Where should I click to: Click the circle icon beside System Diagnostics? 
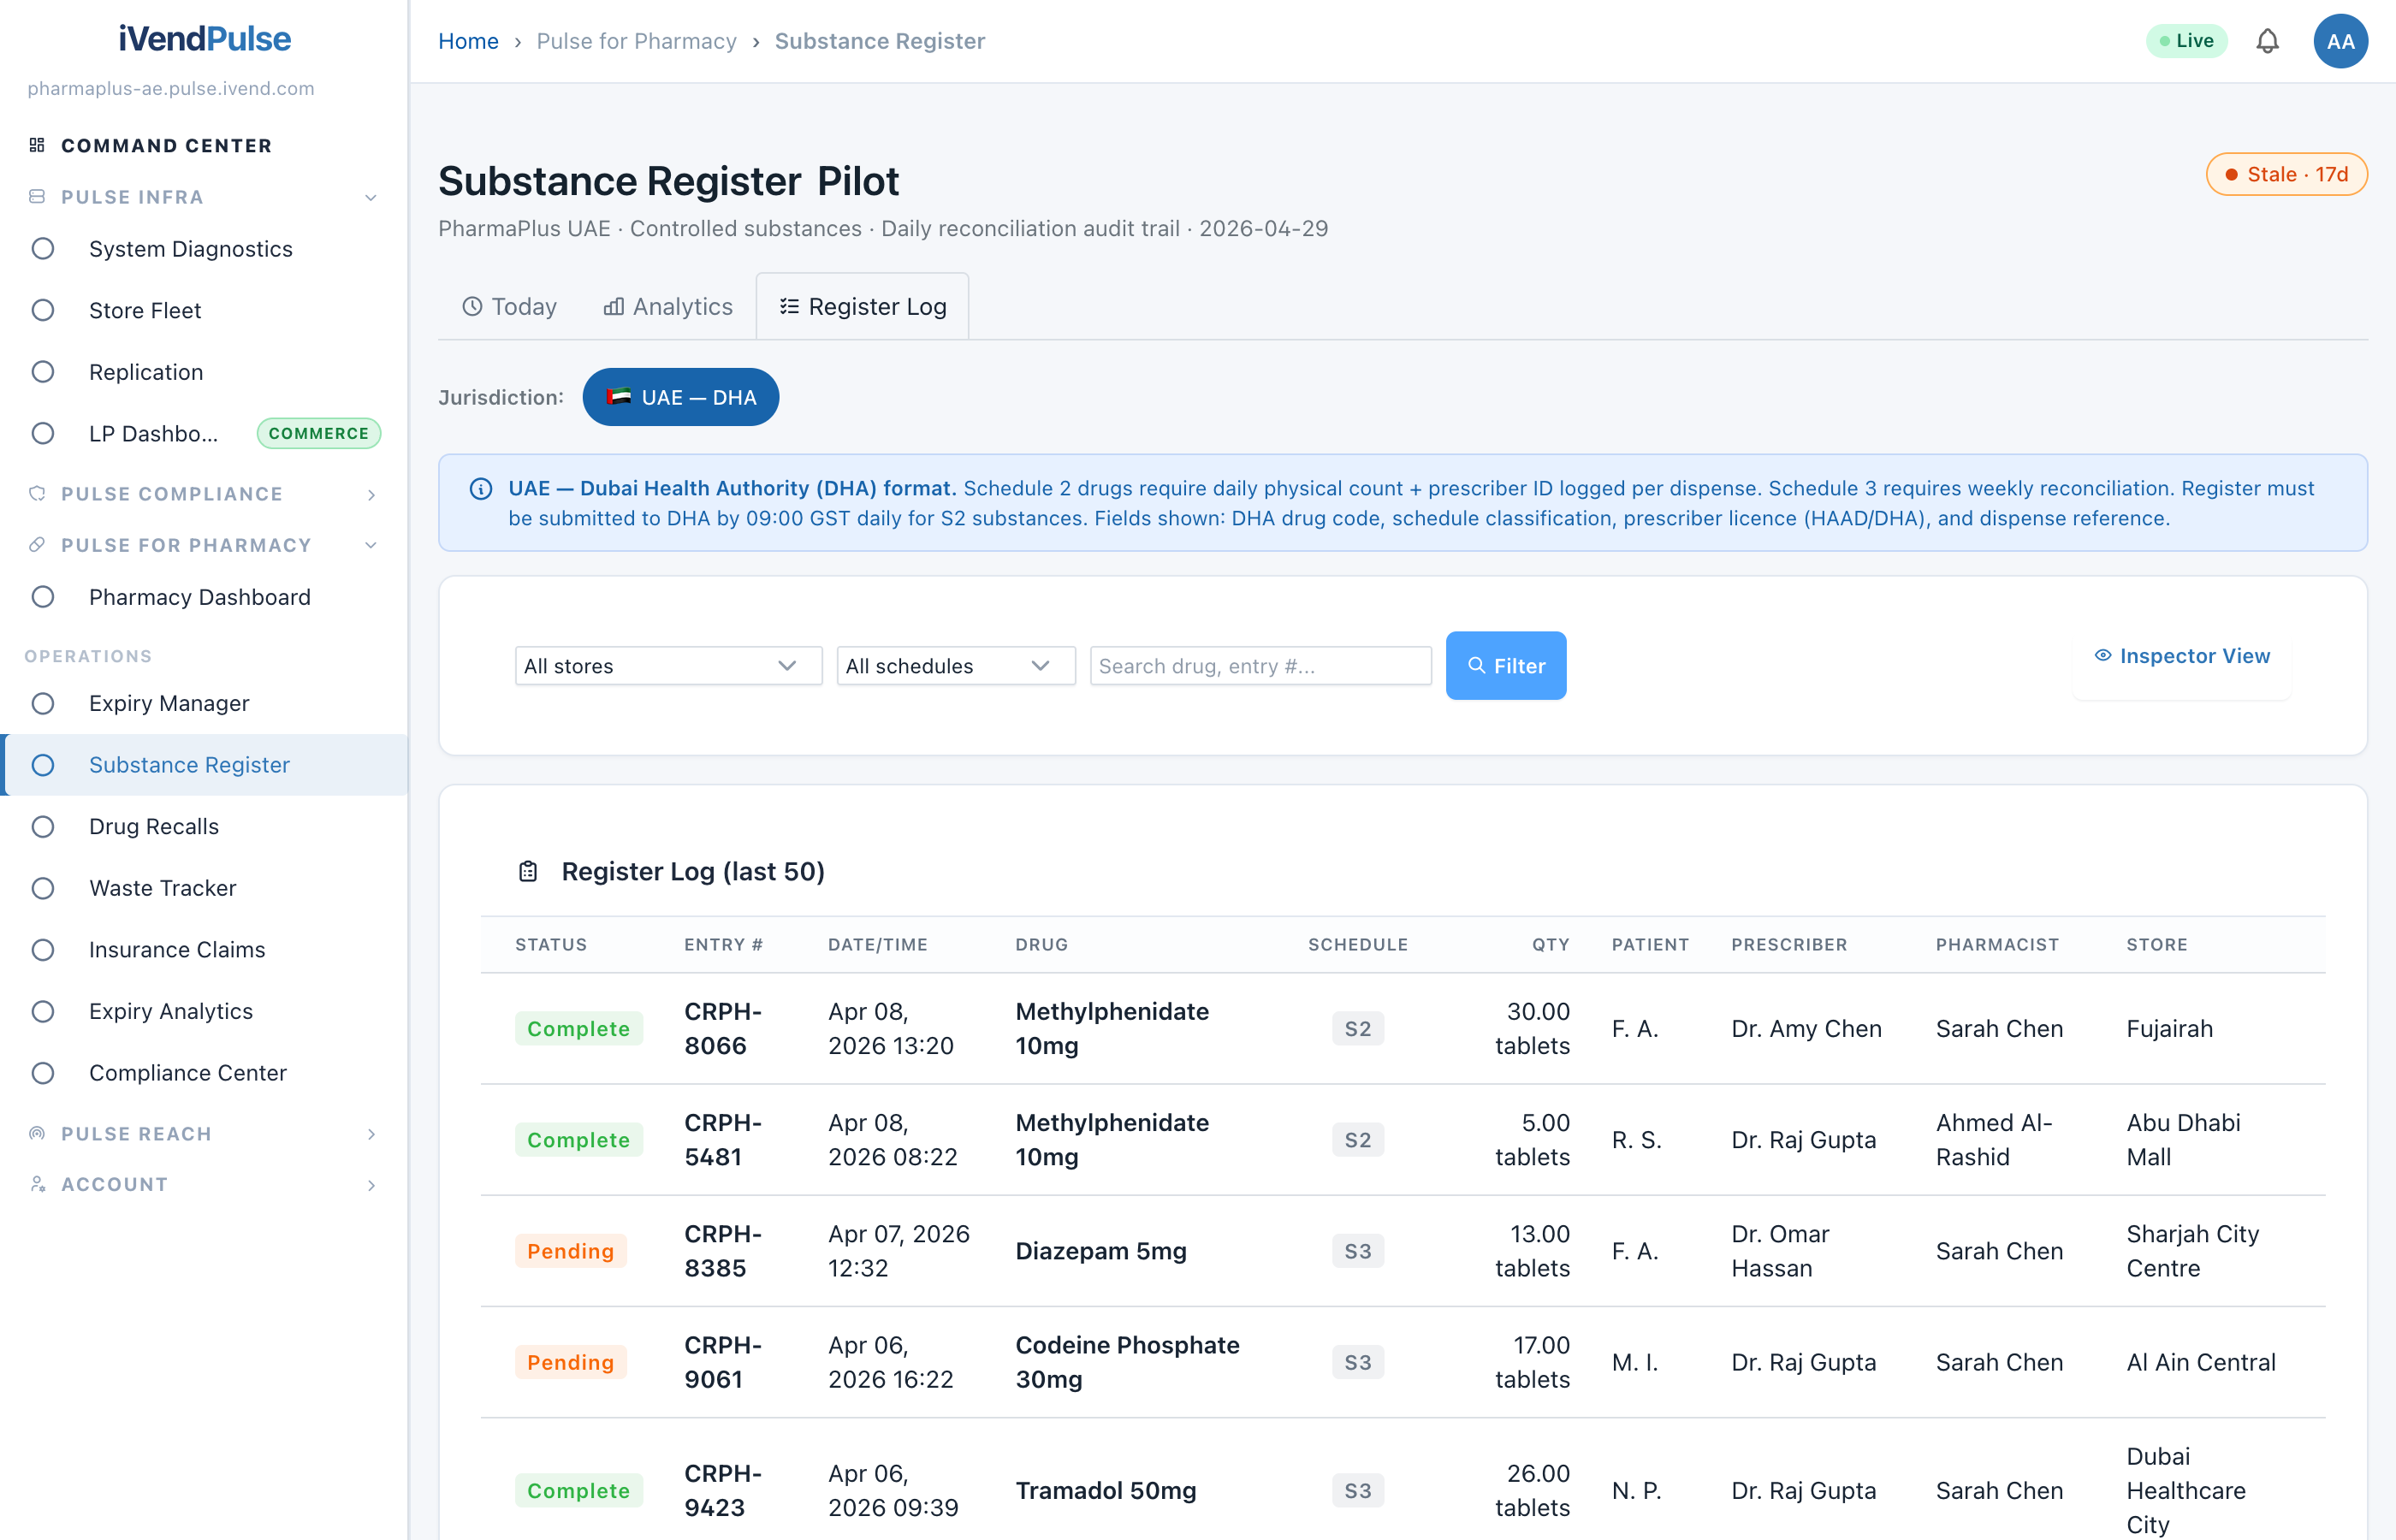(43, 248)
